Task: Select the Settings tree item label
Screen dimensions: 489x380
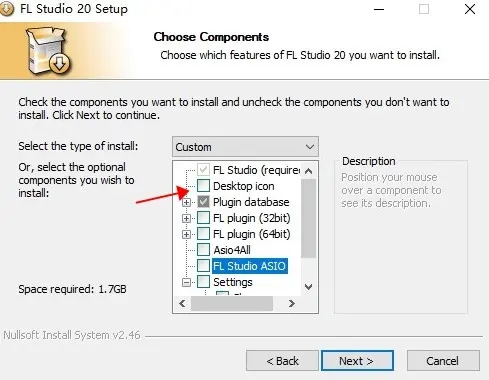Action: tap(233, 282)
